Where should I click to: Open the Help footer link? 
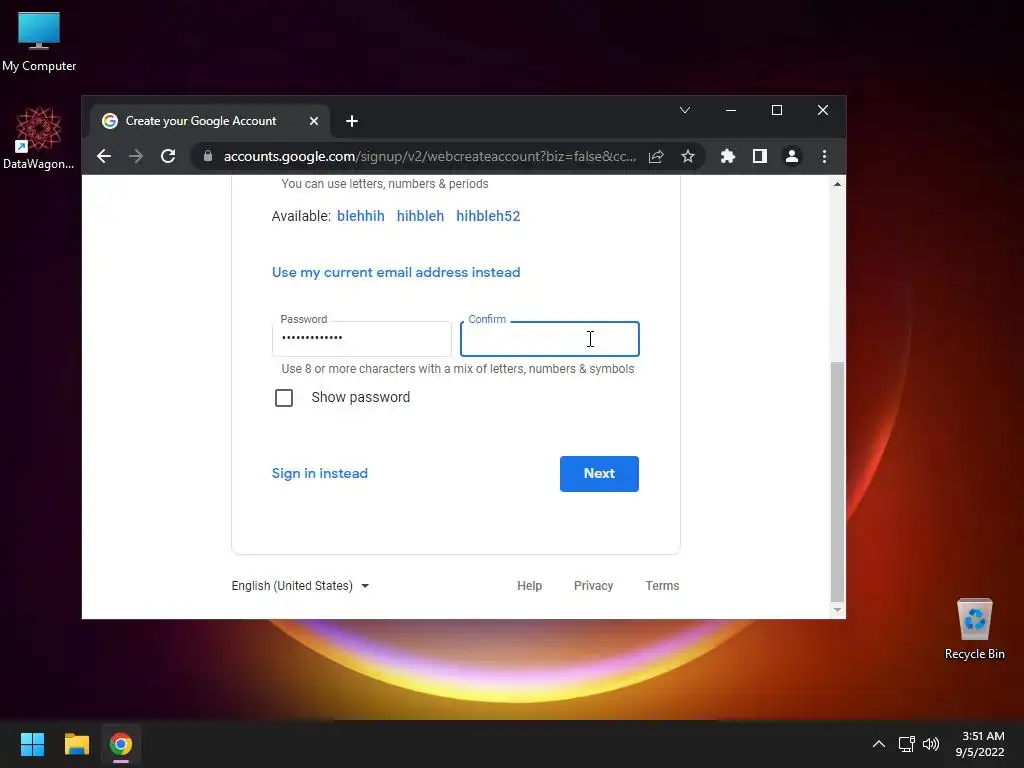(x=529, y=586)
